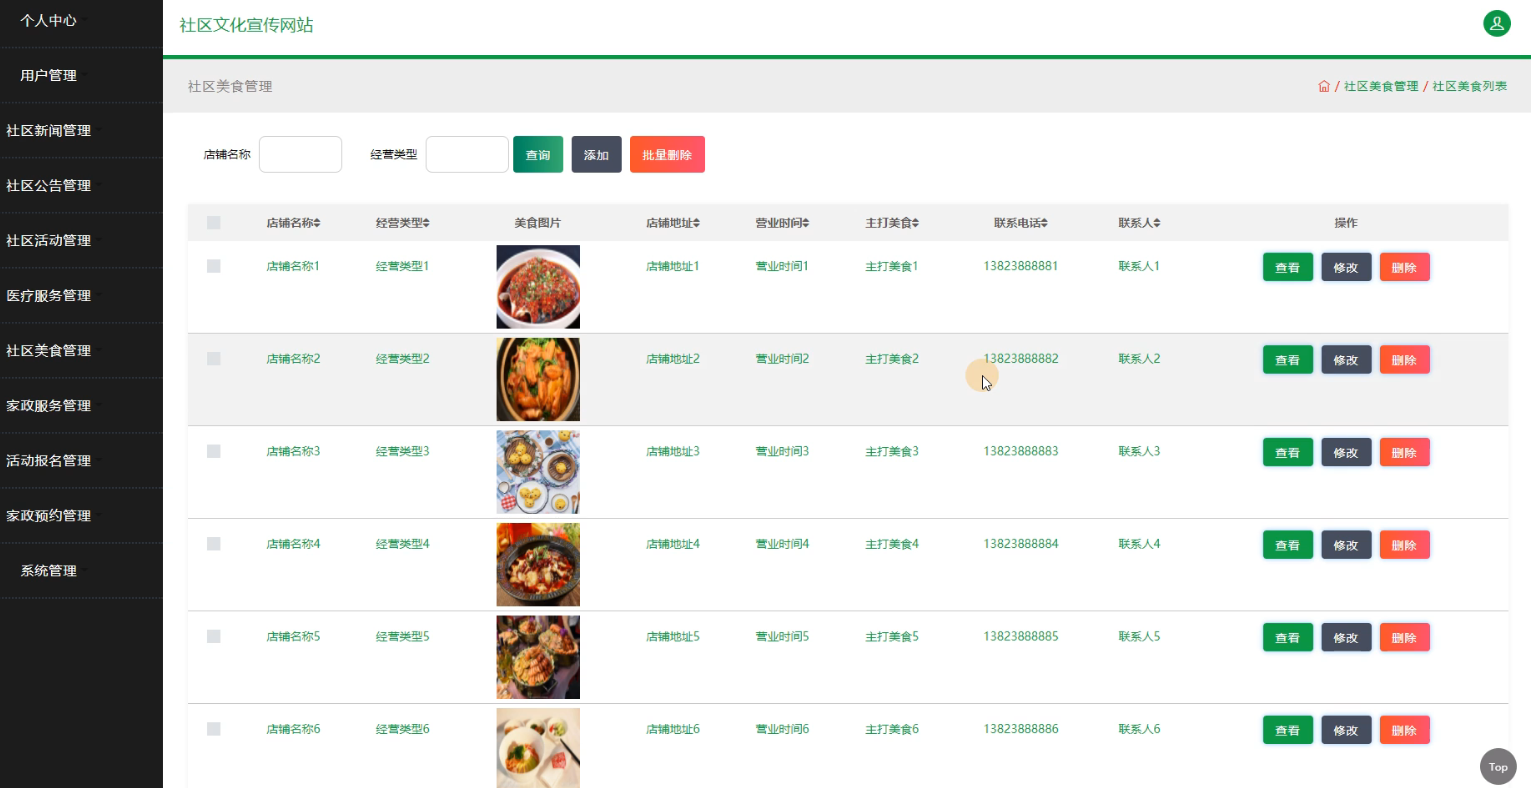The image size is (1531, 788).
Task: Delete 店铺名称3 row with 删除
Action: [1404, 453]
